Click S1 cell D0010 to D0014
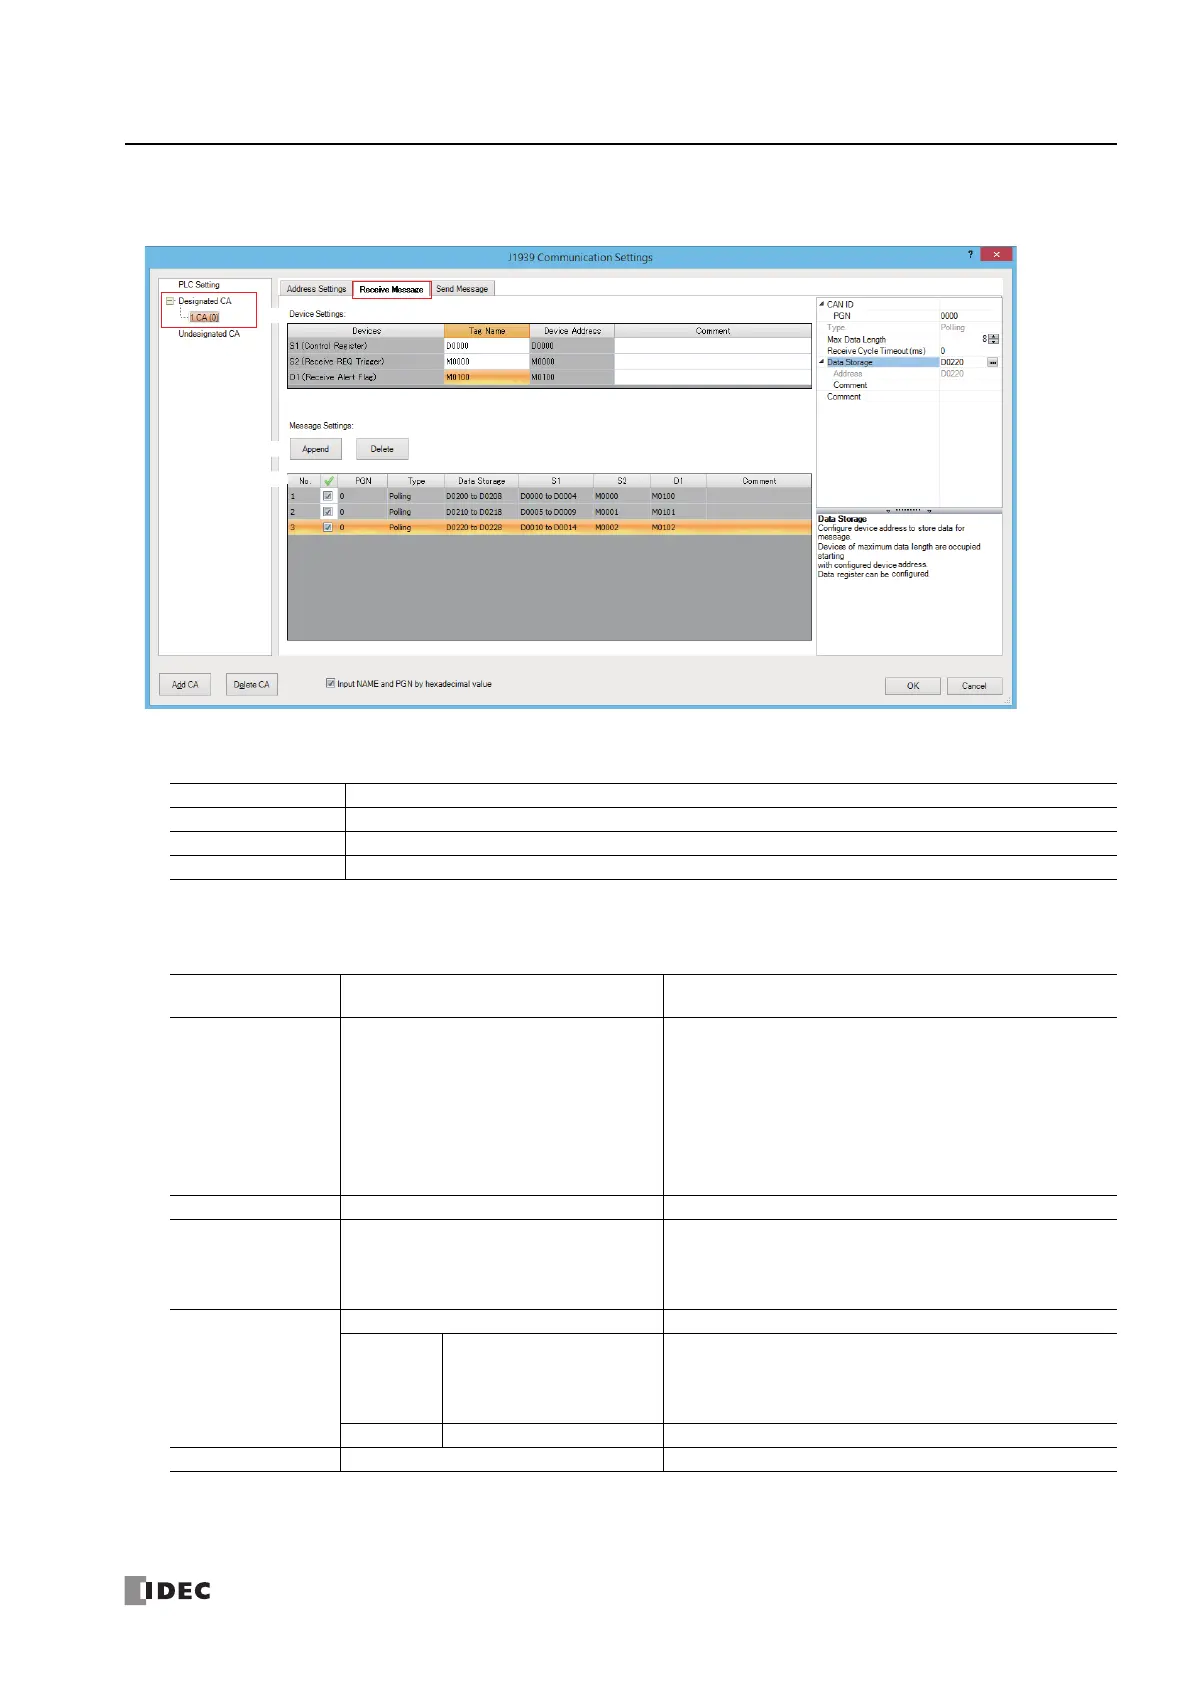 point(555,527)
